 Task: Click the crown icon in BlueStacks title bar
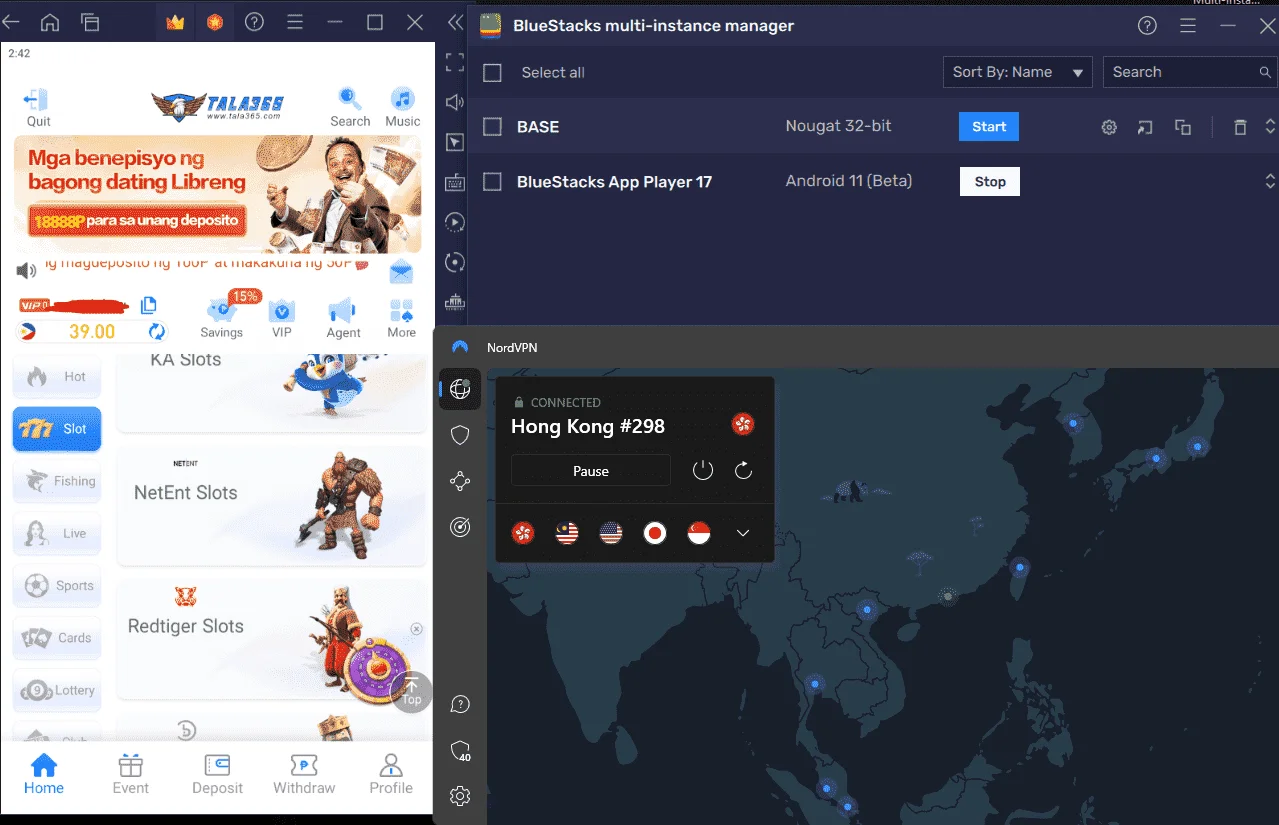[175, 22]
